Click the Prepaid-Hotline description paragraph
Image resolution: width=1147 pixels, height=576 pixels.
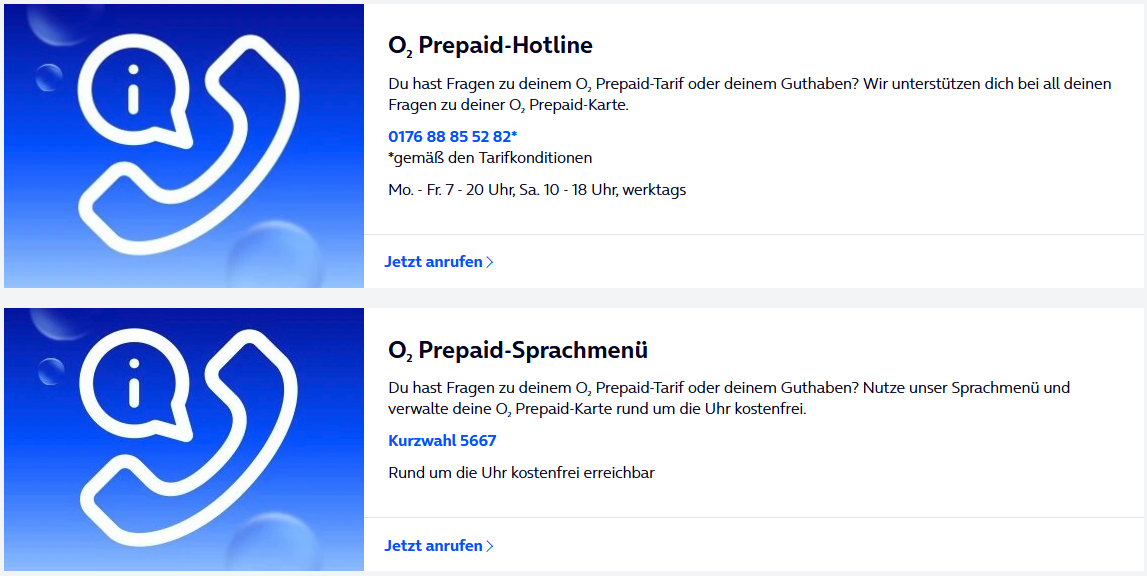point(750,94)
